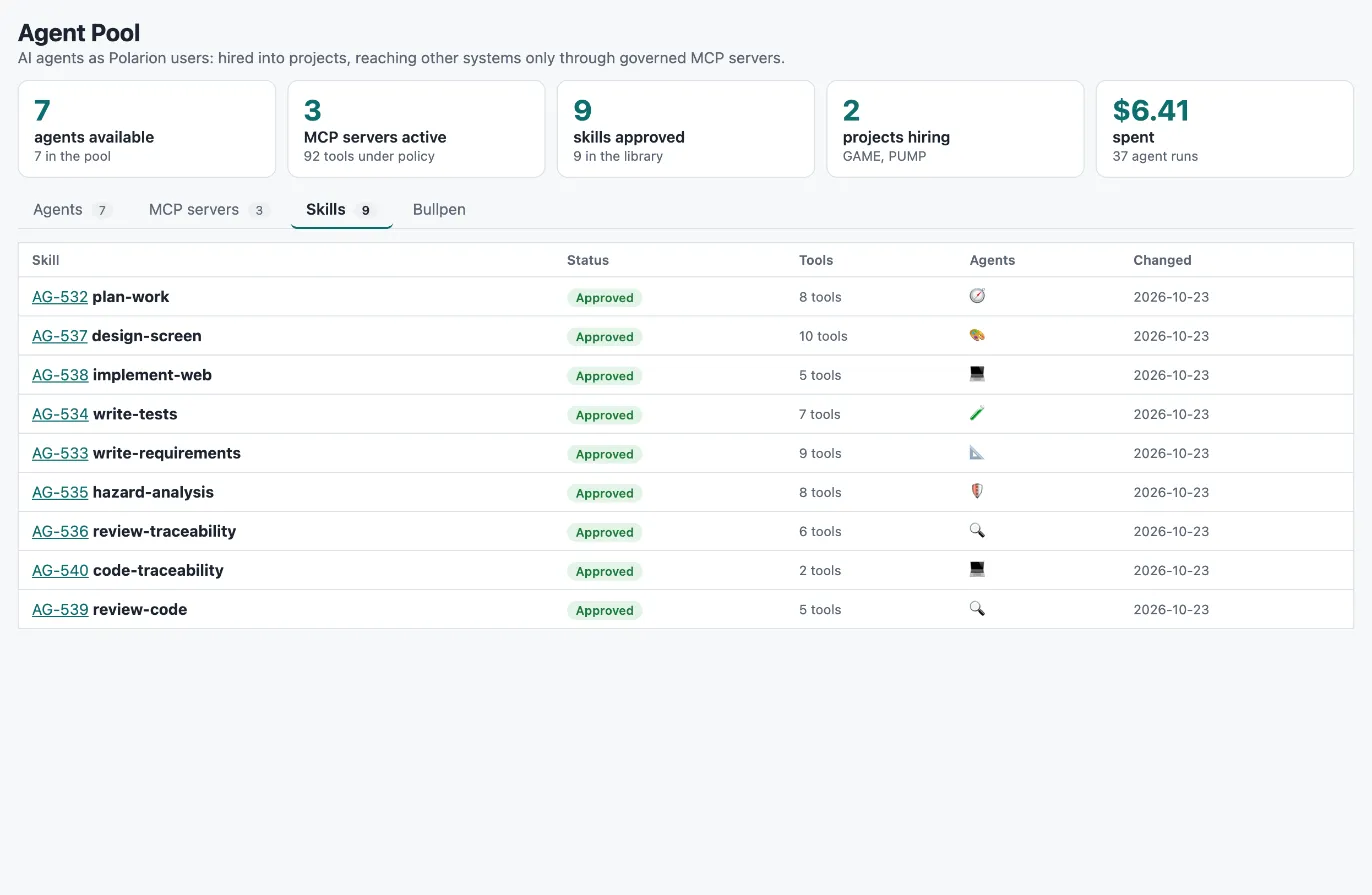1372x895 pixels.
Task: Open skill link AG-540
Action: tap(60, 570)
